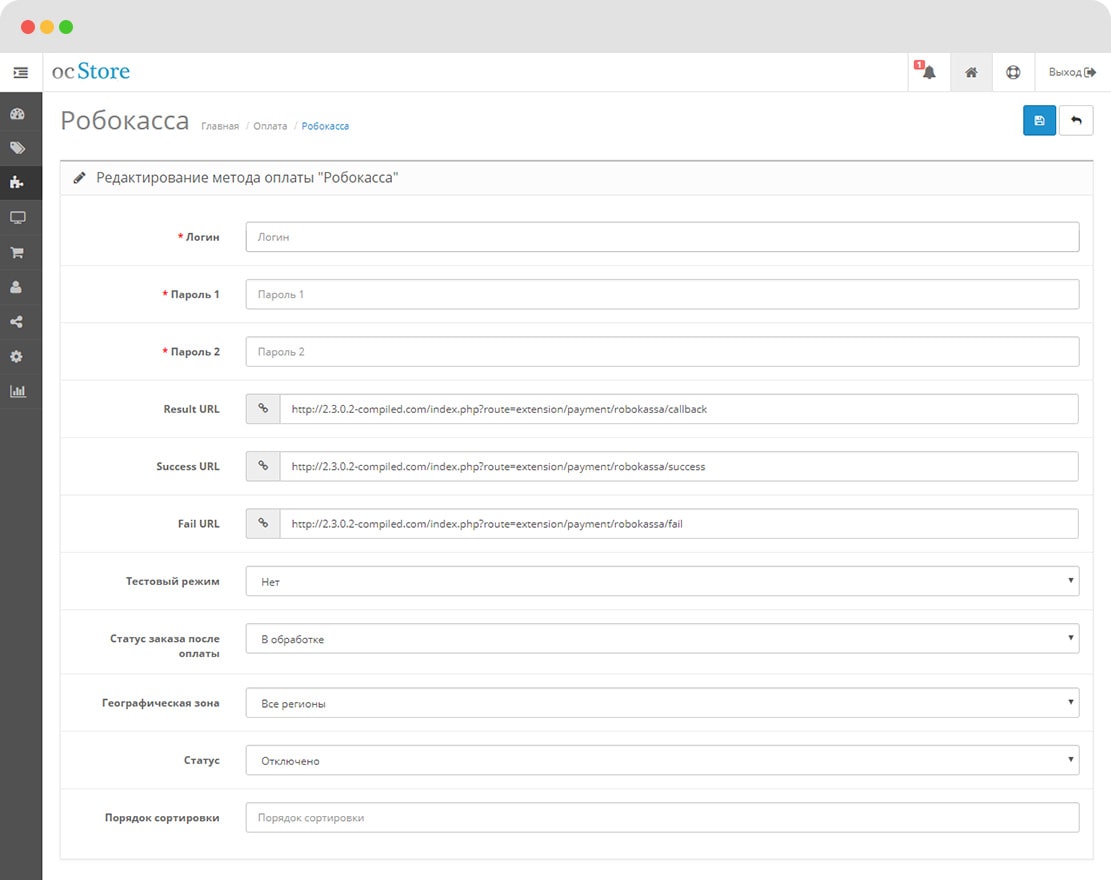The height and width of the screenshot is (880, 1111).
Task: Open System settings from sidebar gear icon
Action: coord(16,356)
